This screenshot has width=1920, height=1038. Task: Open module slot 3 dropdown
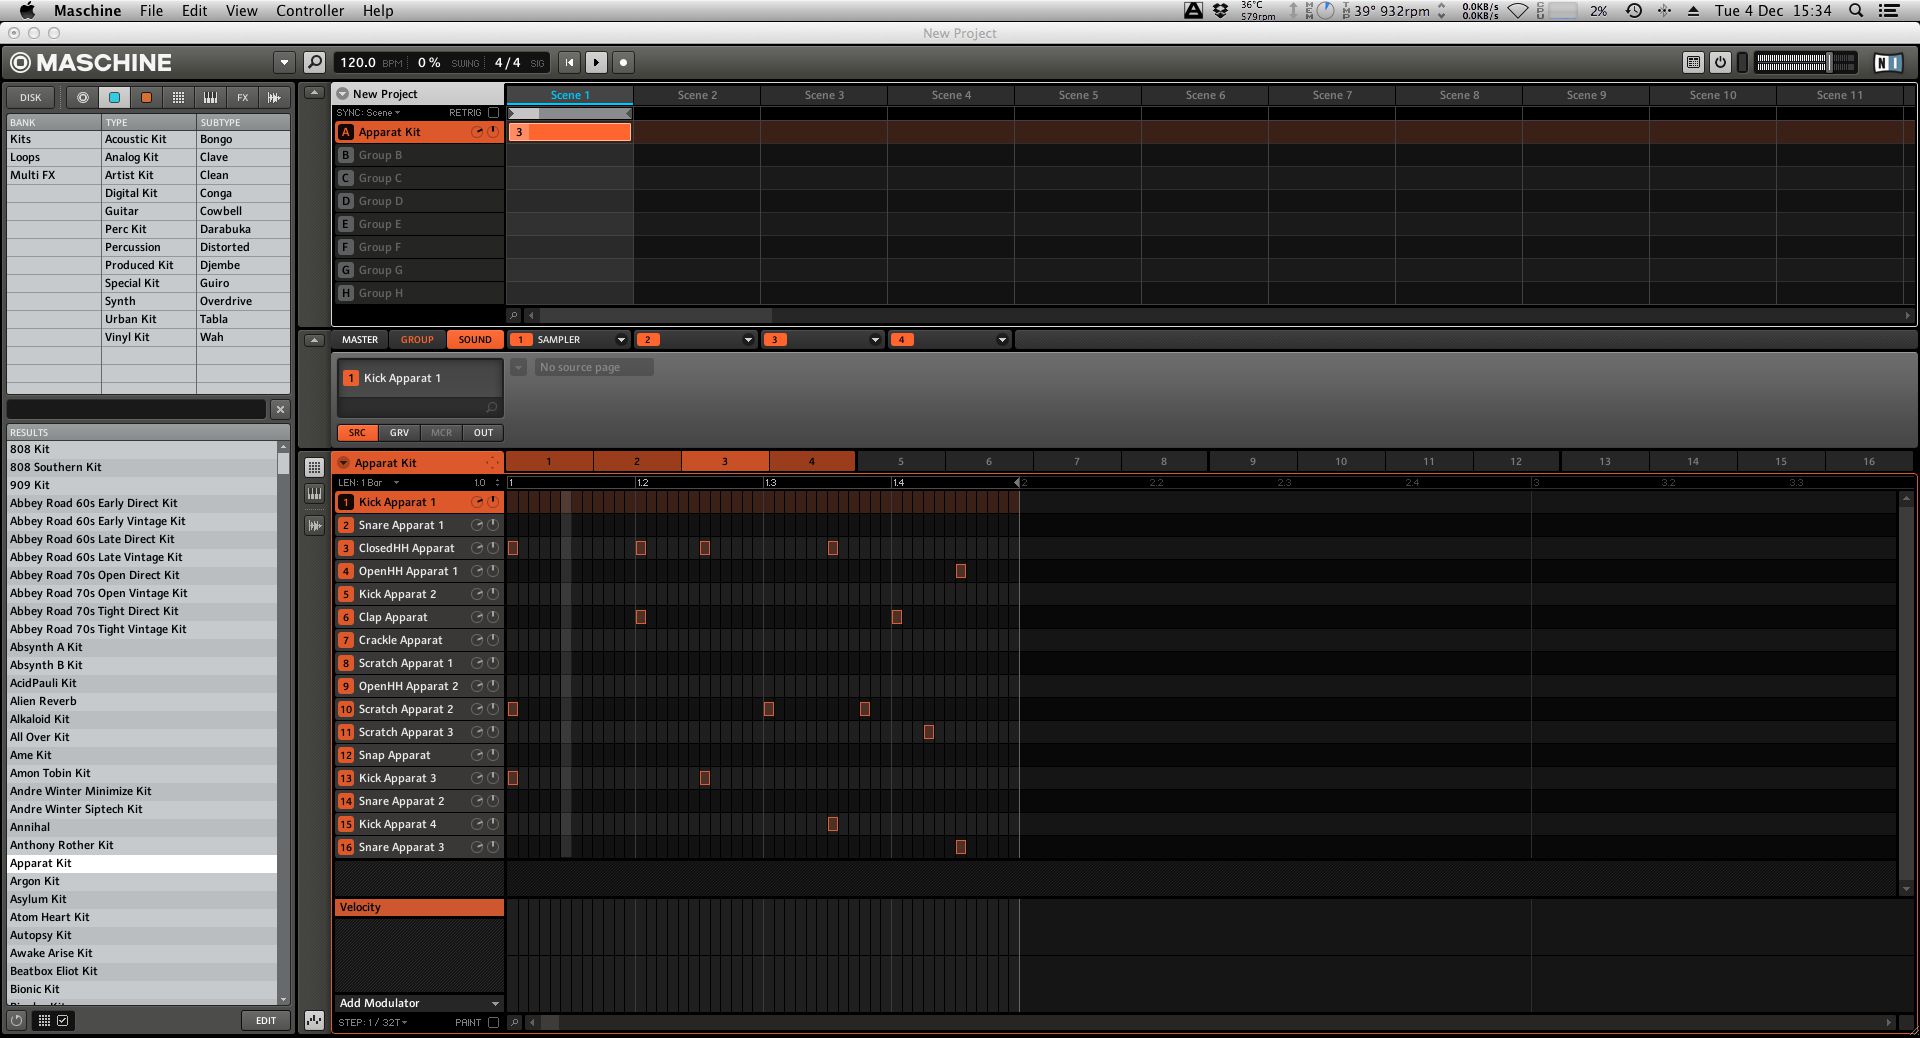(875, 340)
